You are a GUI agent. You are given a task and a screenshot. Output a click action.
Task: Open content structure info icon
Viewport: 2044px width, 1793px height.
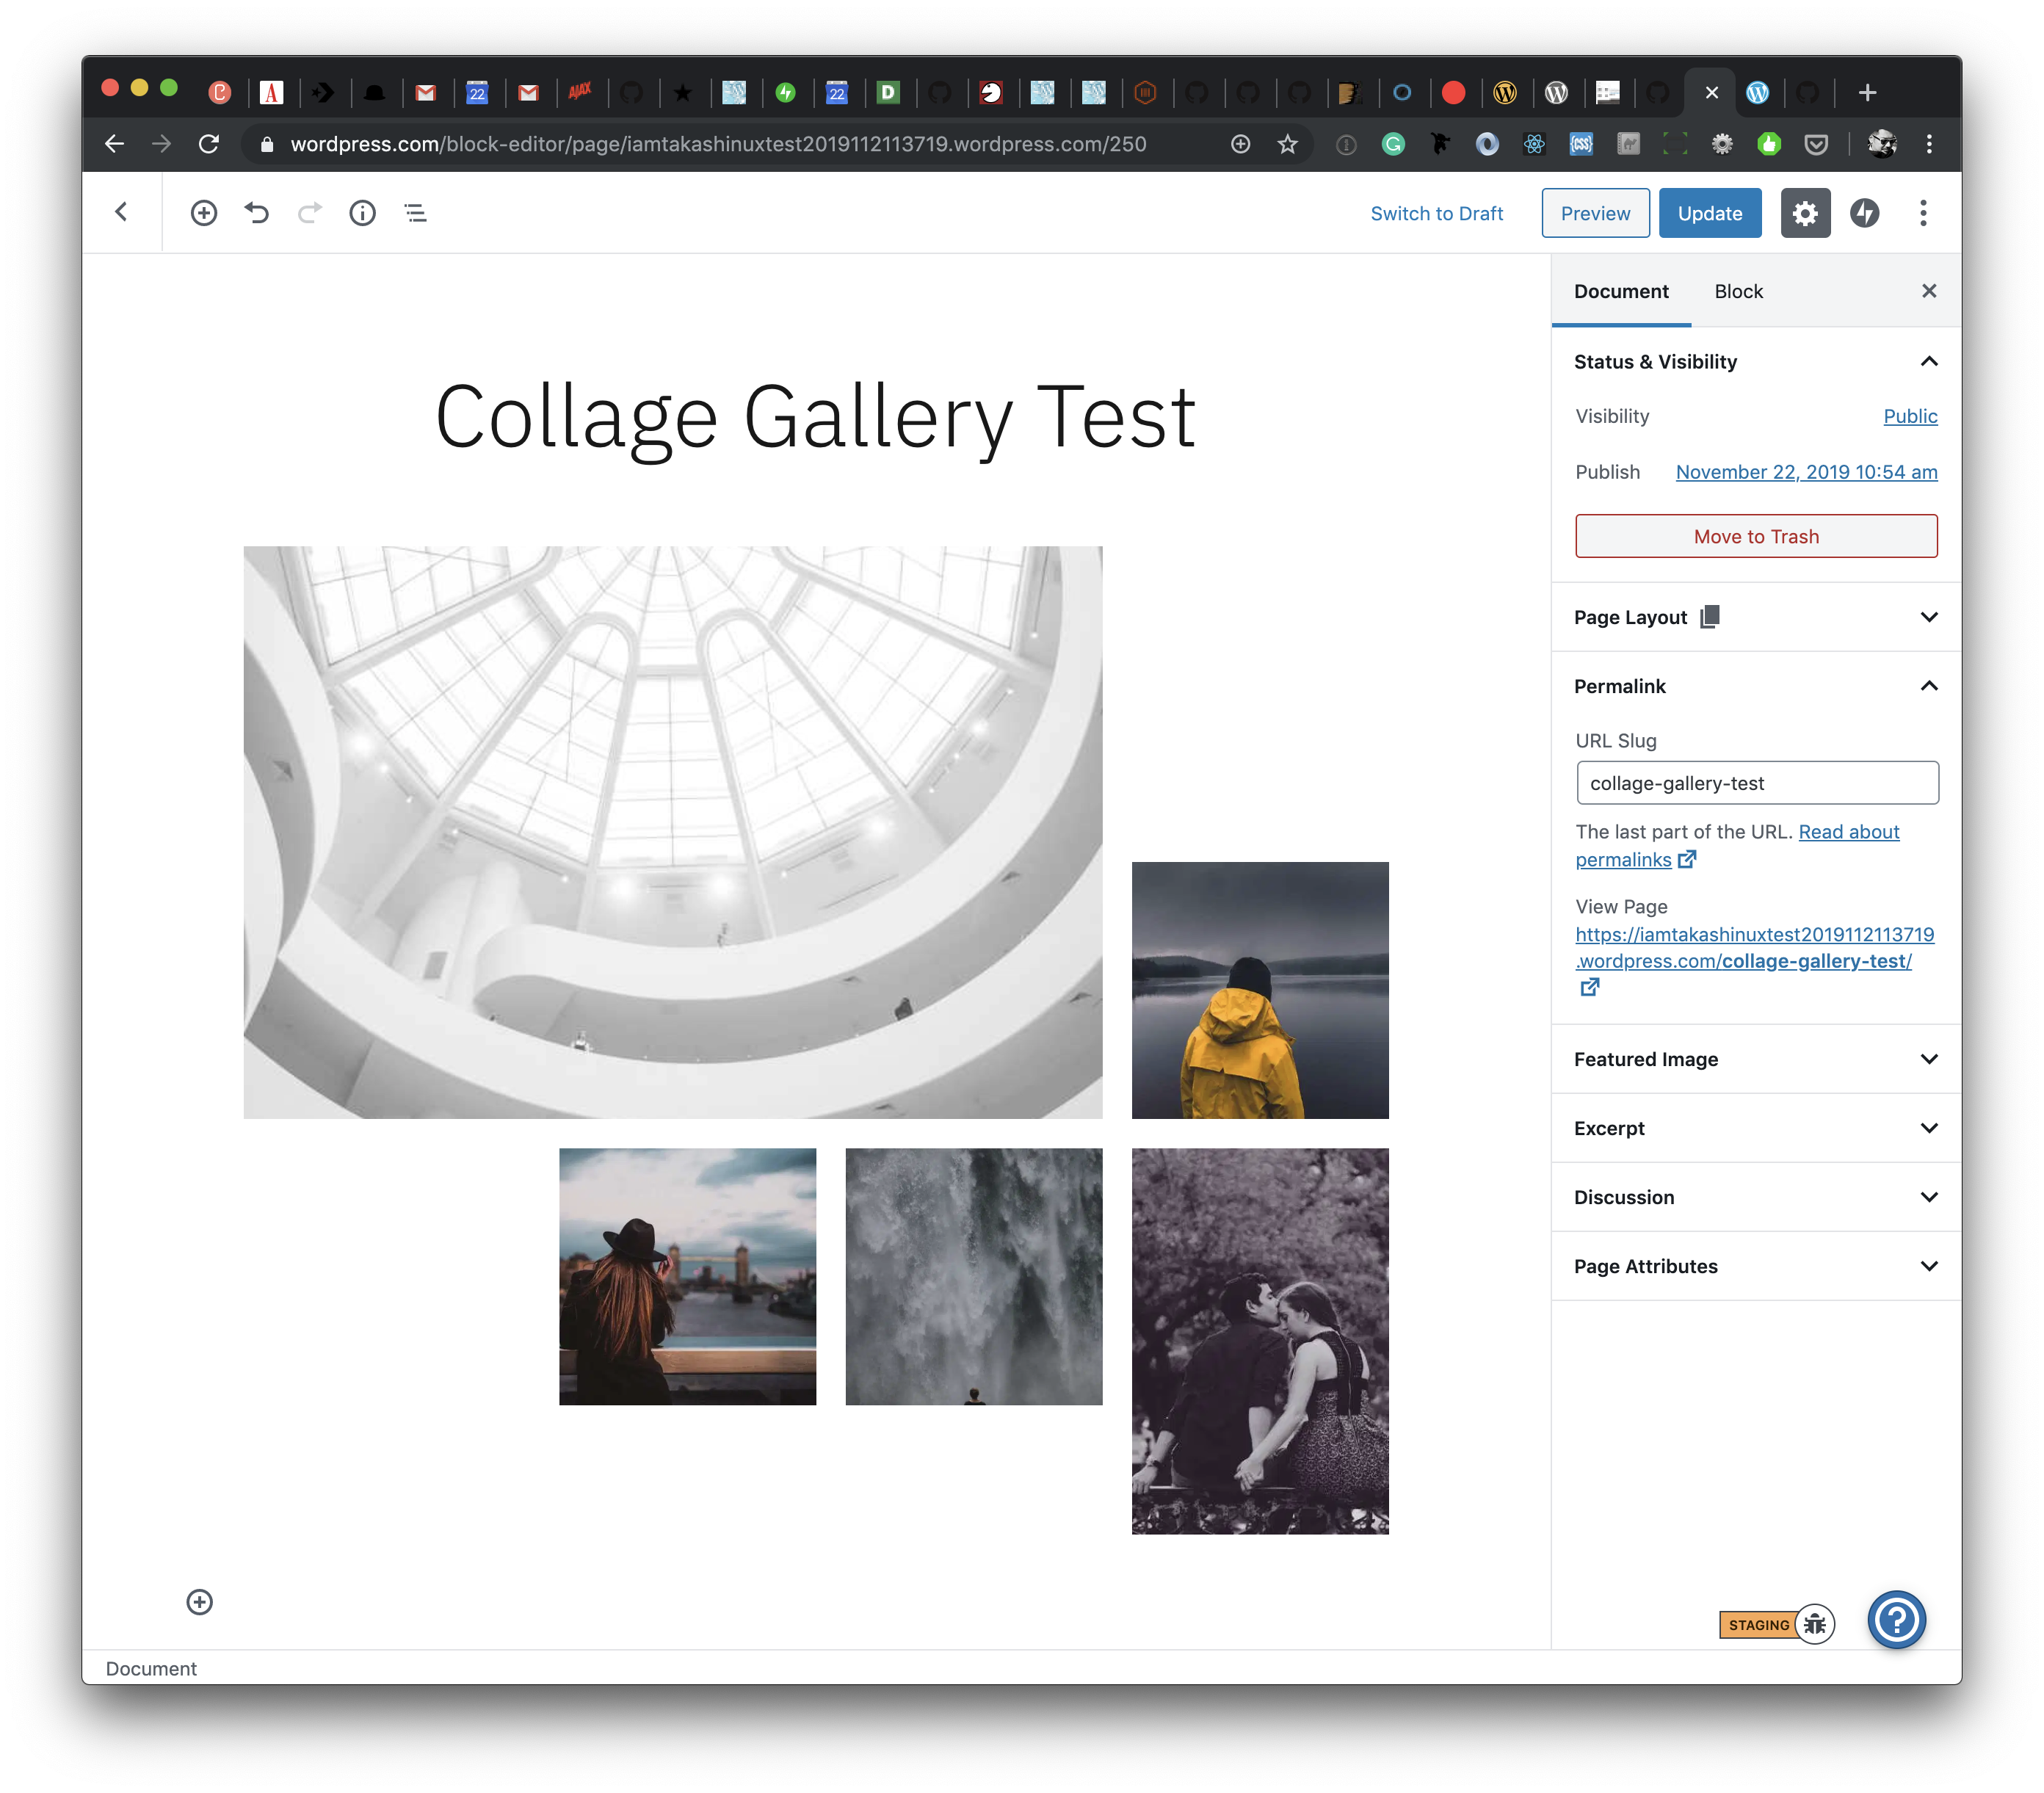click(362, 213)
